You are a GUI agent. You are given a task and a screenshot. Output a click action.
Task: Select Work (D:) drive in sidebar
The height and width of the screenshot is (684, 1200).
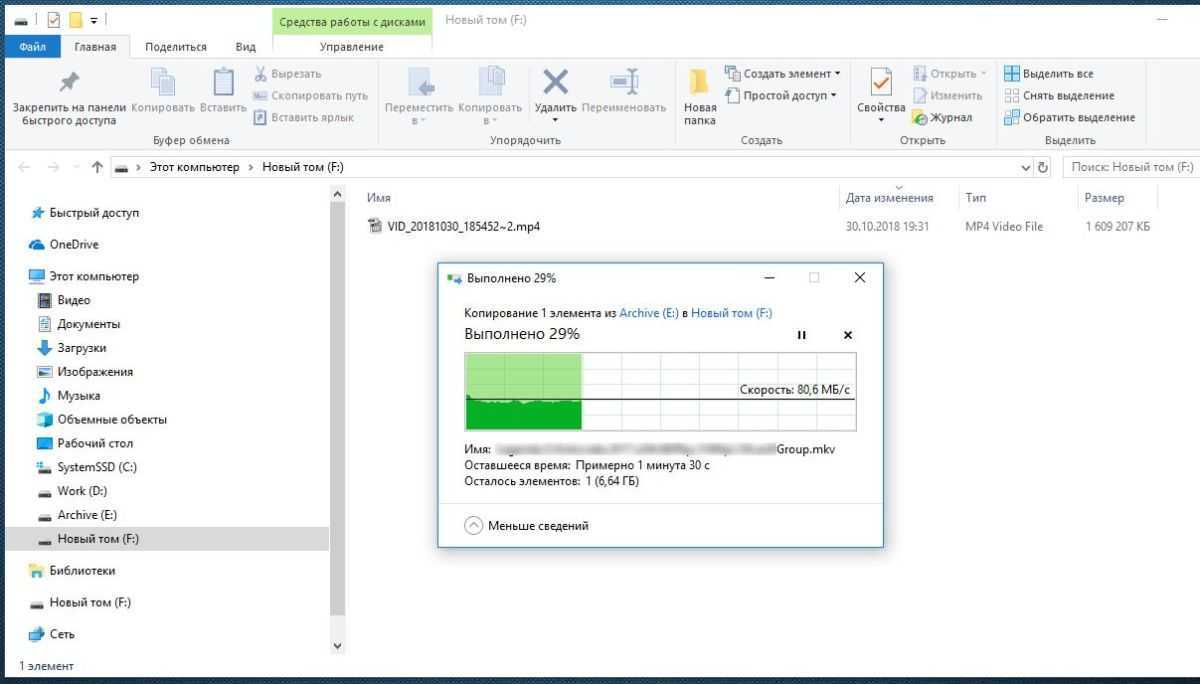click(x=81, y=491)
